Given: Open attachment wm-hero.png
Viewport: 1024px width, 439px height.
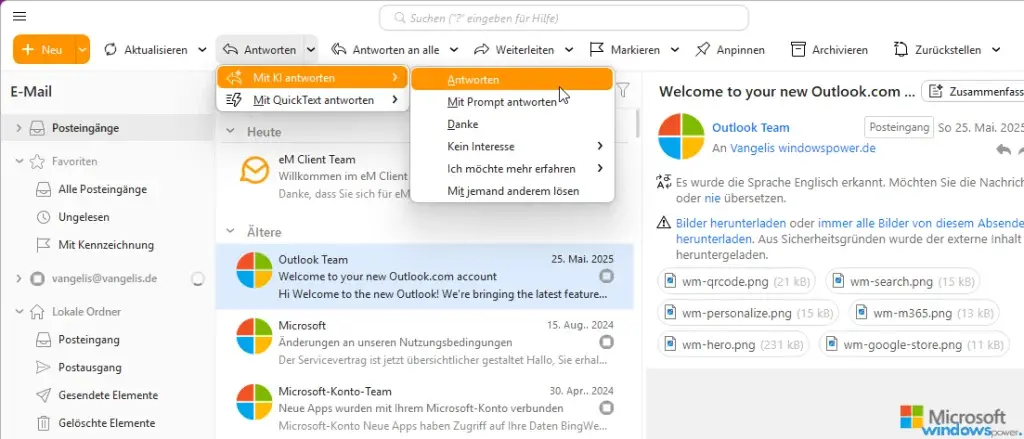Looking at the screenshot, I should 733,344.
